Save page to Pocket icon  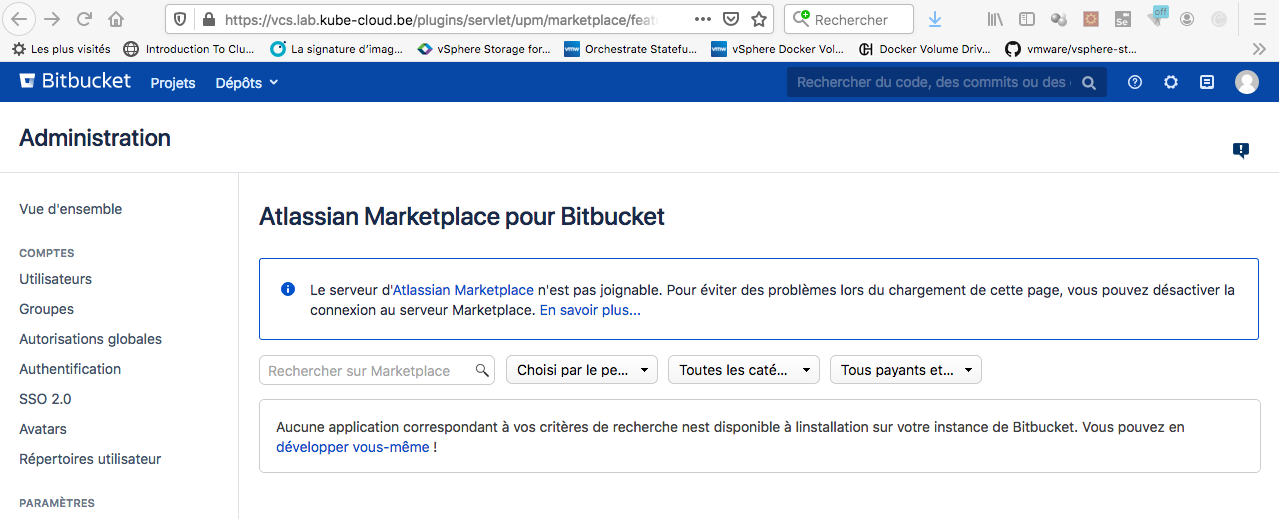(x=731, y=19)
